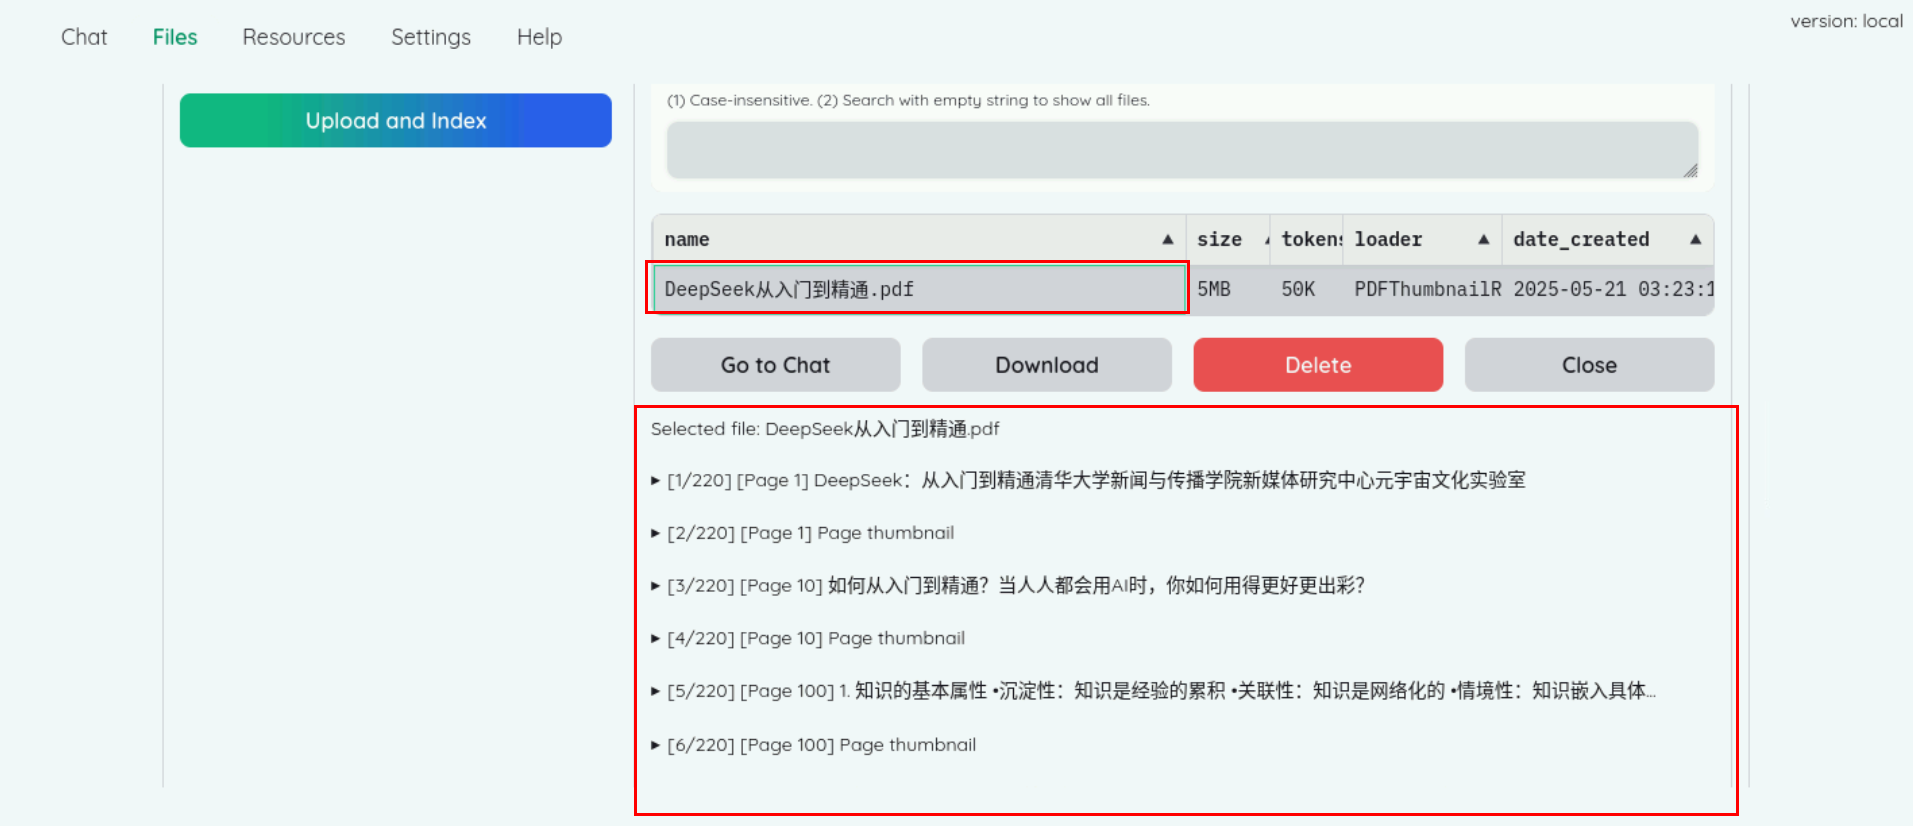Grab the search box resize handle
This screenshot has height=826, width=1913.
(1690, 171)
